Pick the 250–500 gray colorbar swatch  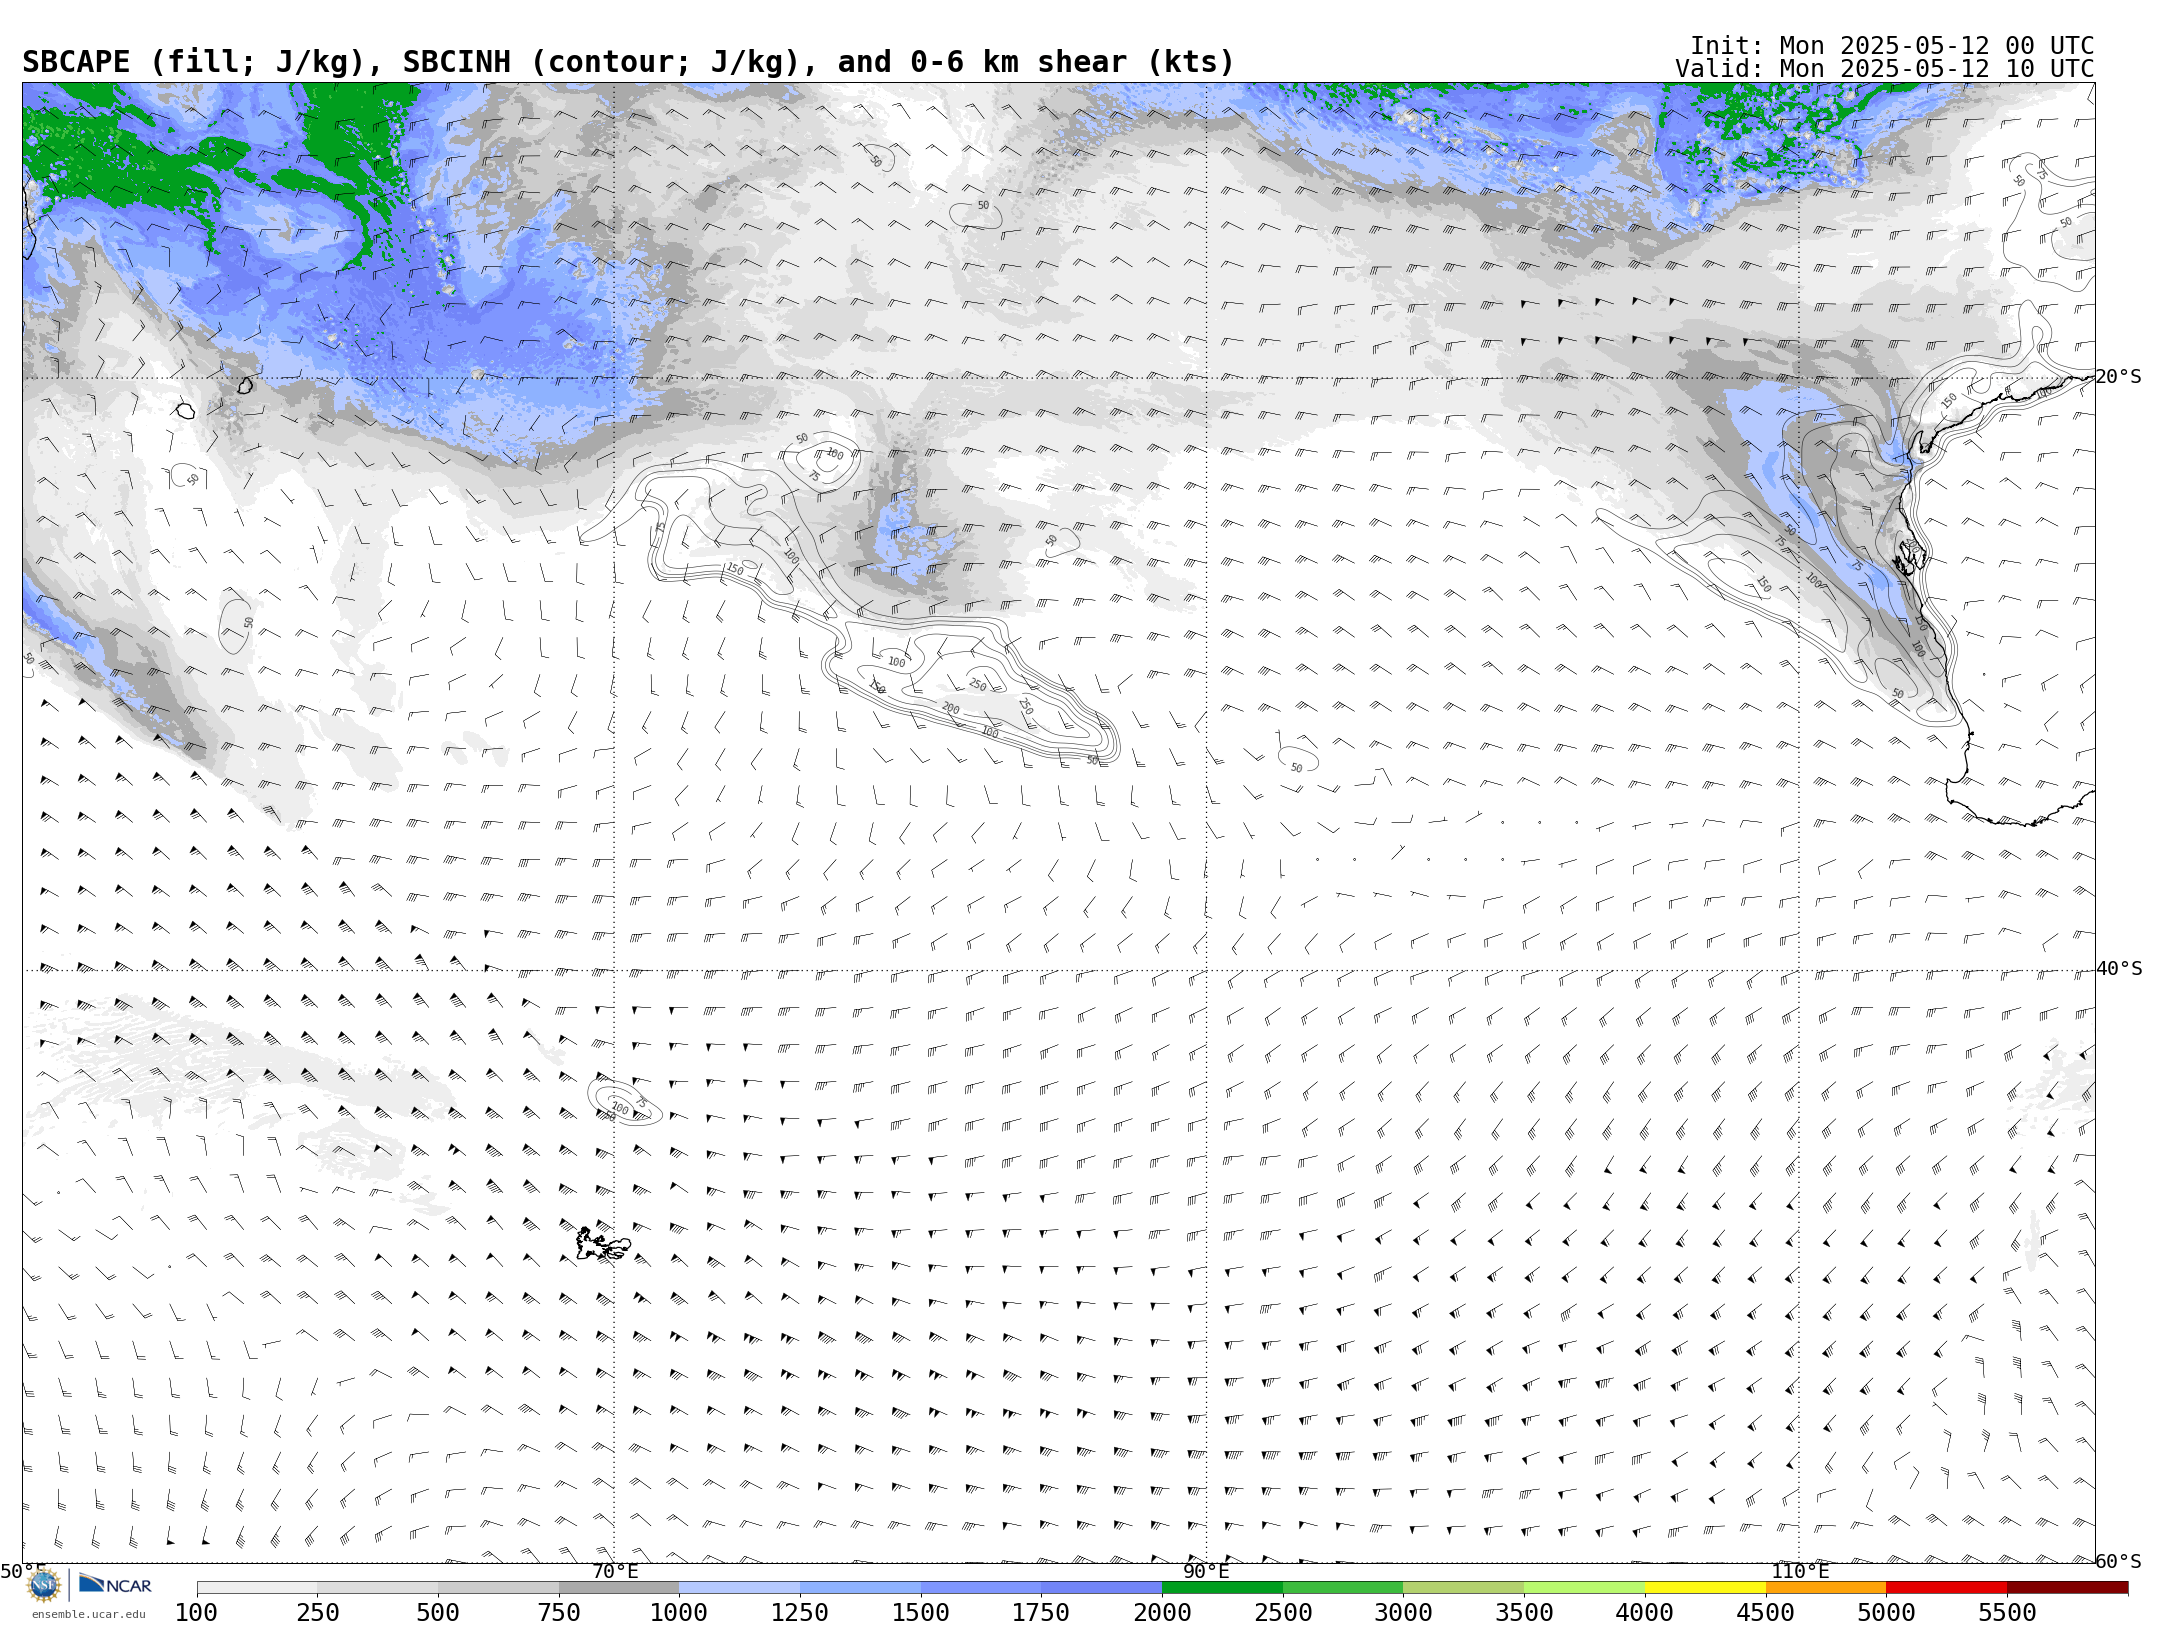point(378,1588)
